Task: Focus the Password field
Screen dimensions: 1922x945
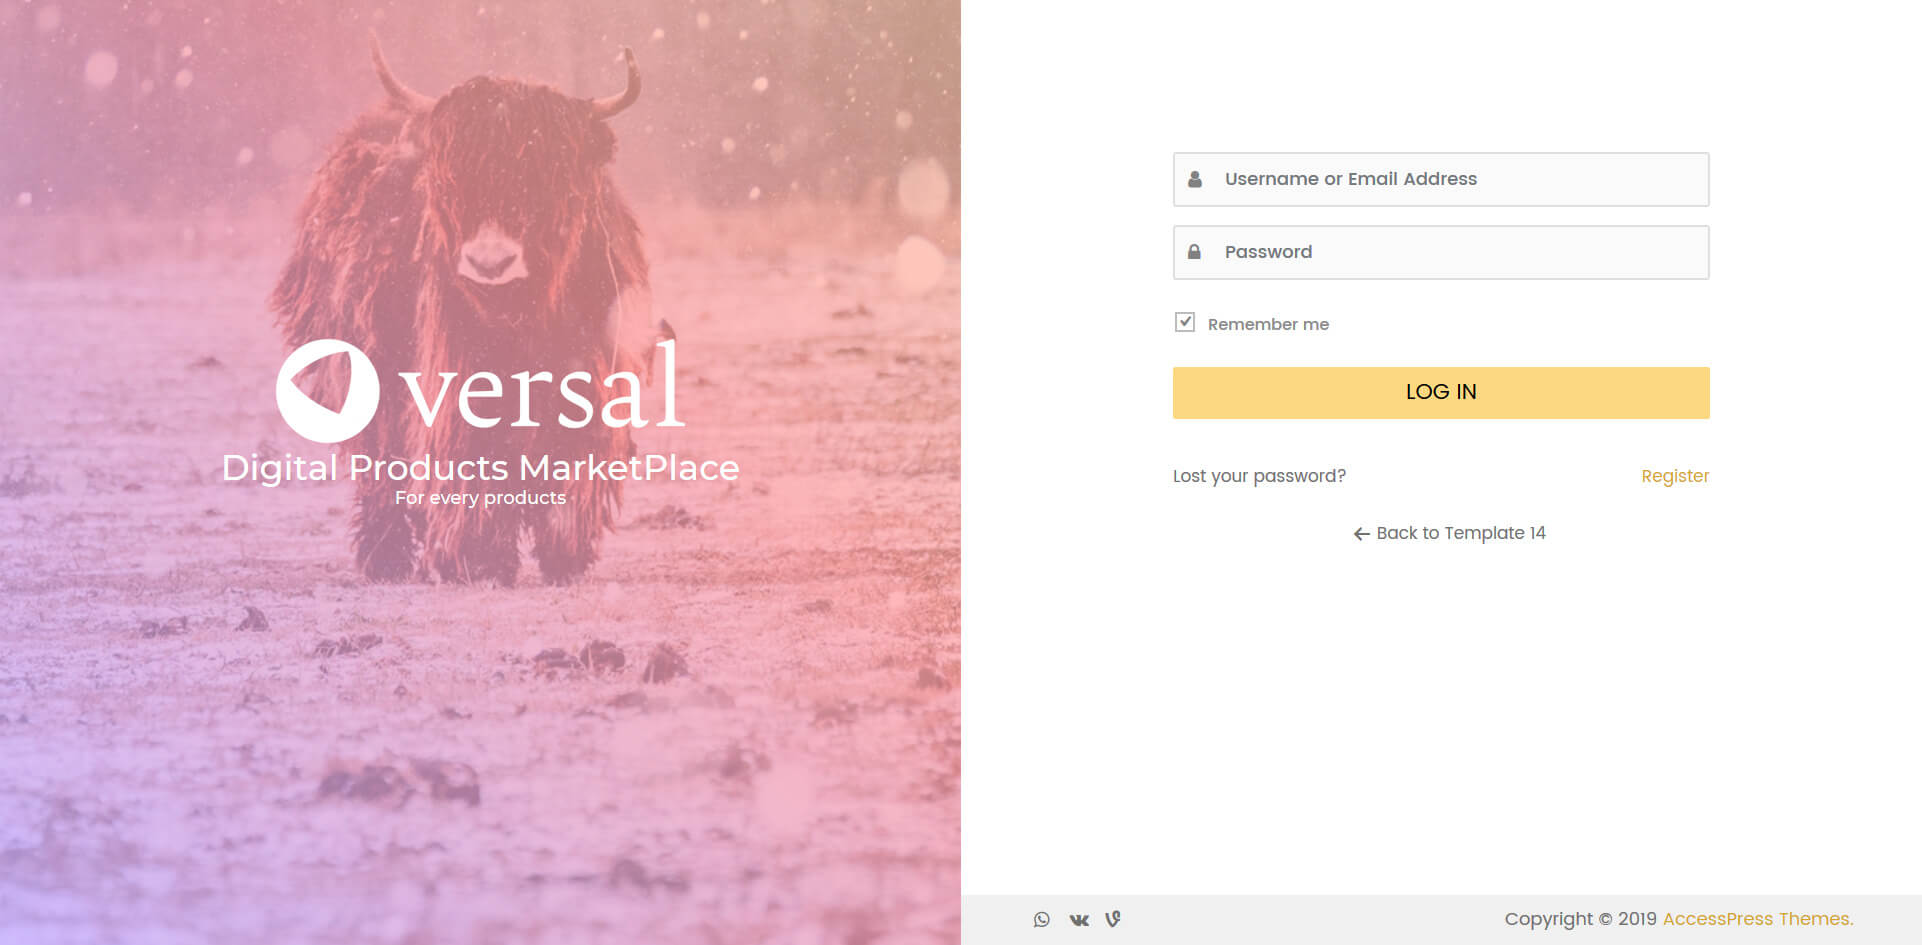Action: coord(1441,253)
